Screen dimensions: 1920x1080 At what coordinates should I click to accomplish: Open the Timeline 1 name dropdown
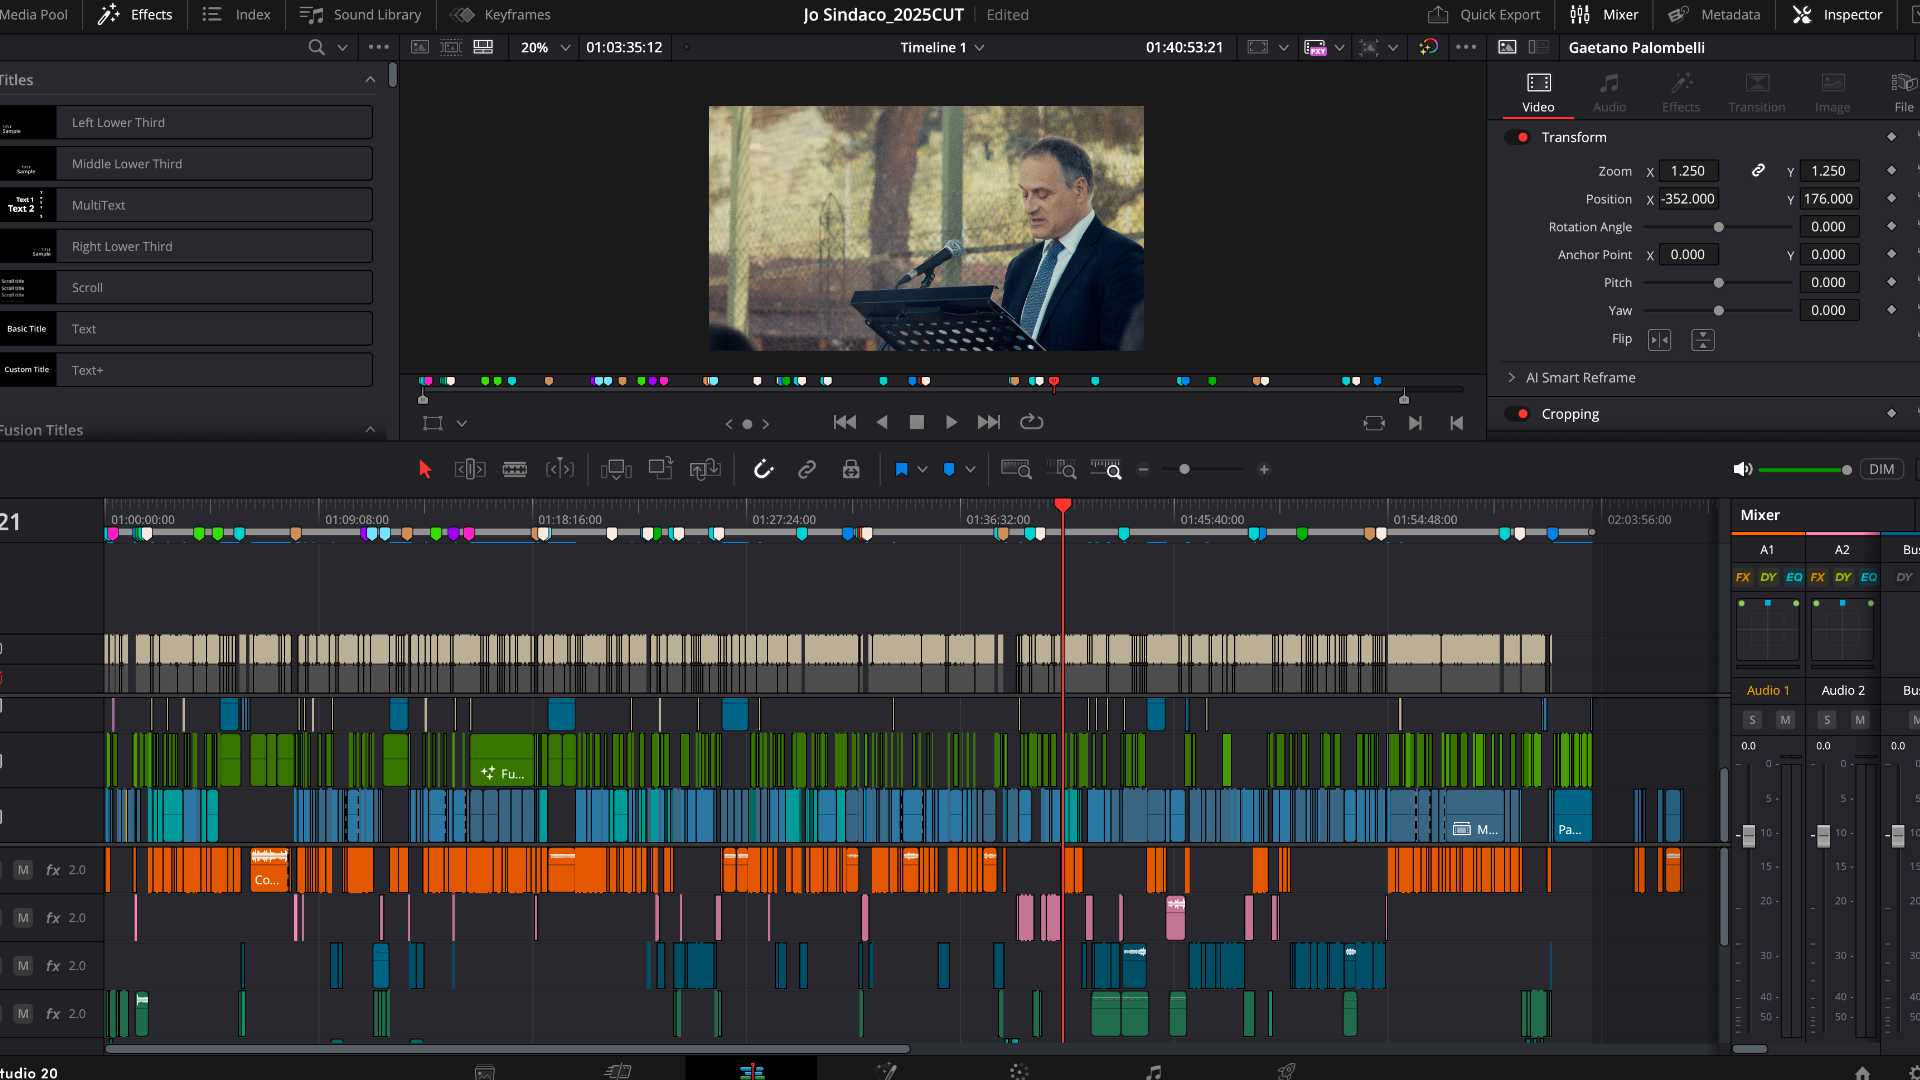979,47
